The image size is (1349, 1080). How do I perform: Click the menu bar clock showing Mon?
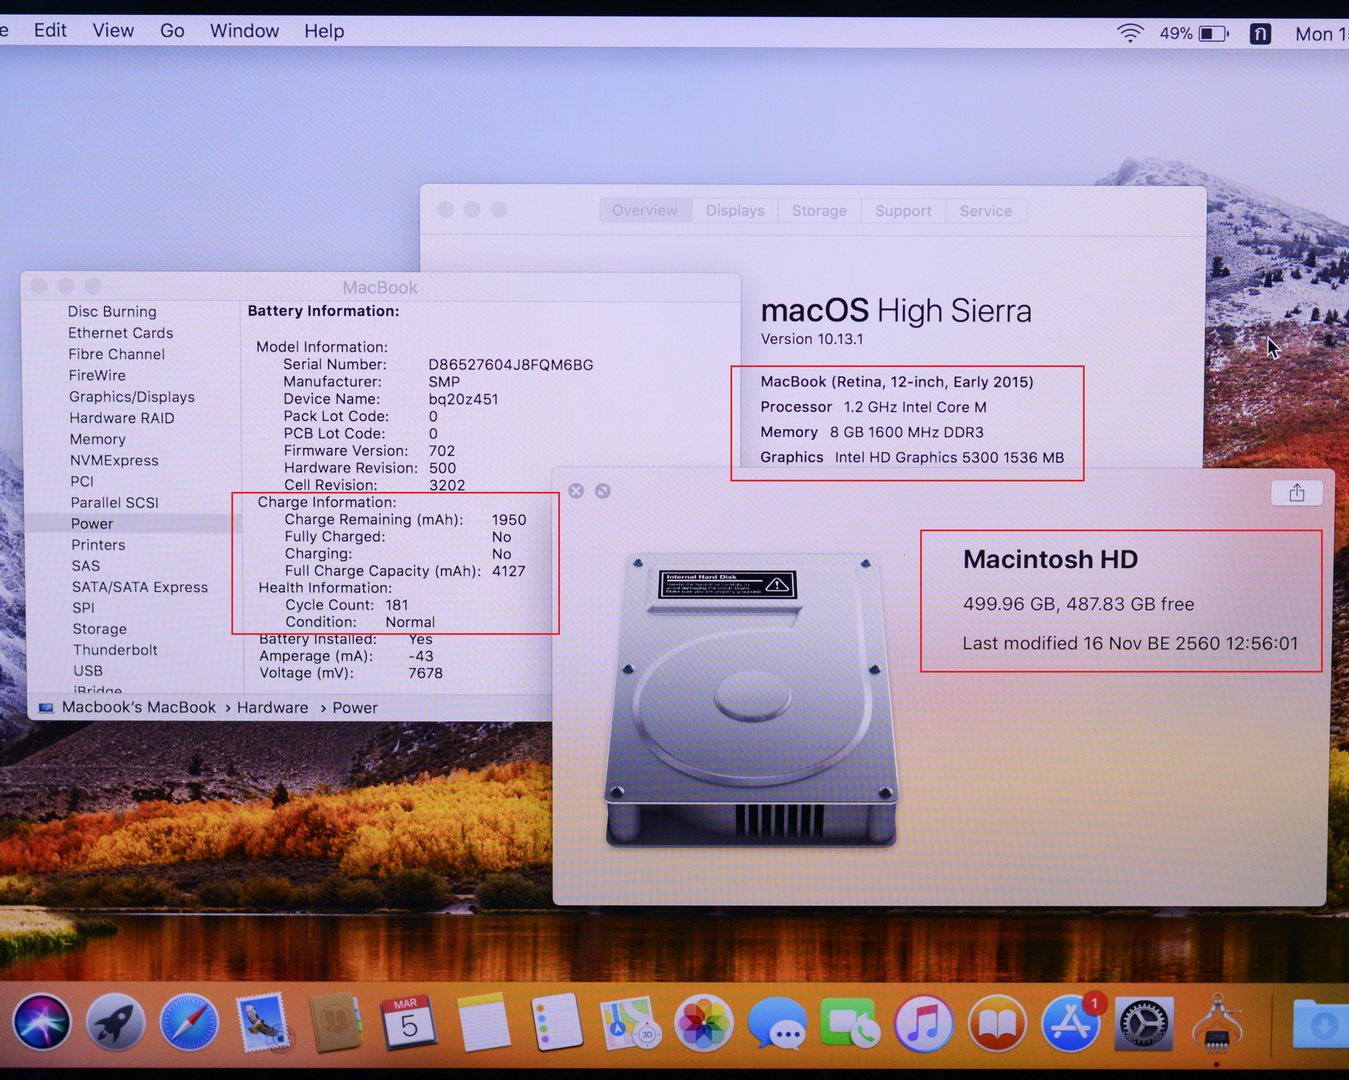click(x=1322, y=34)
